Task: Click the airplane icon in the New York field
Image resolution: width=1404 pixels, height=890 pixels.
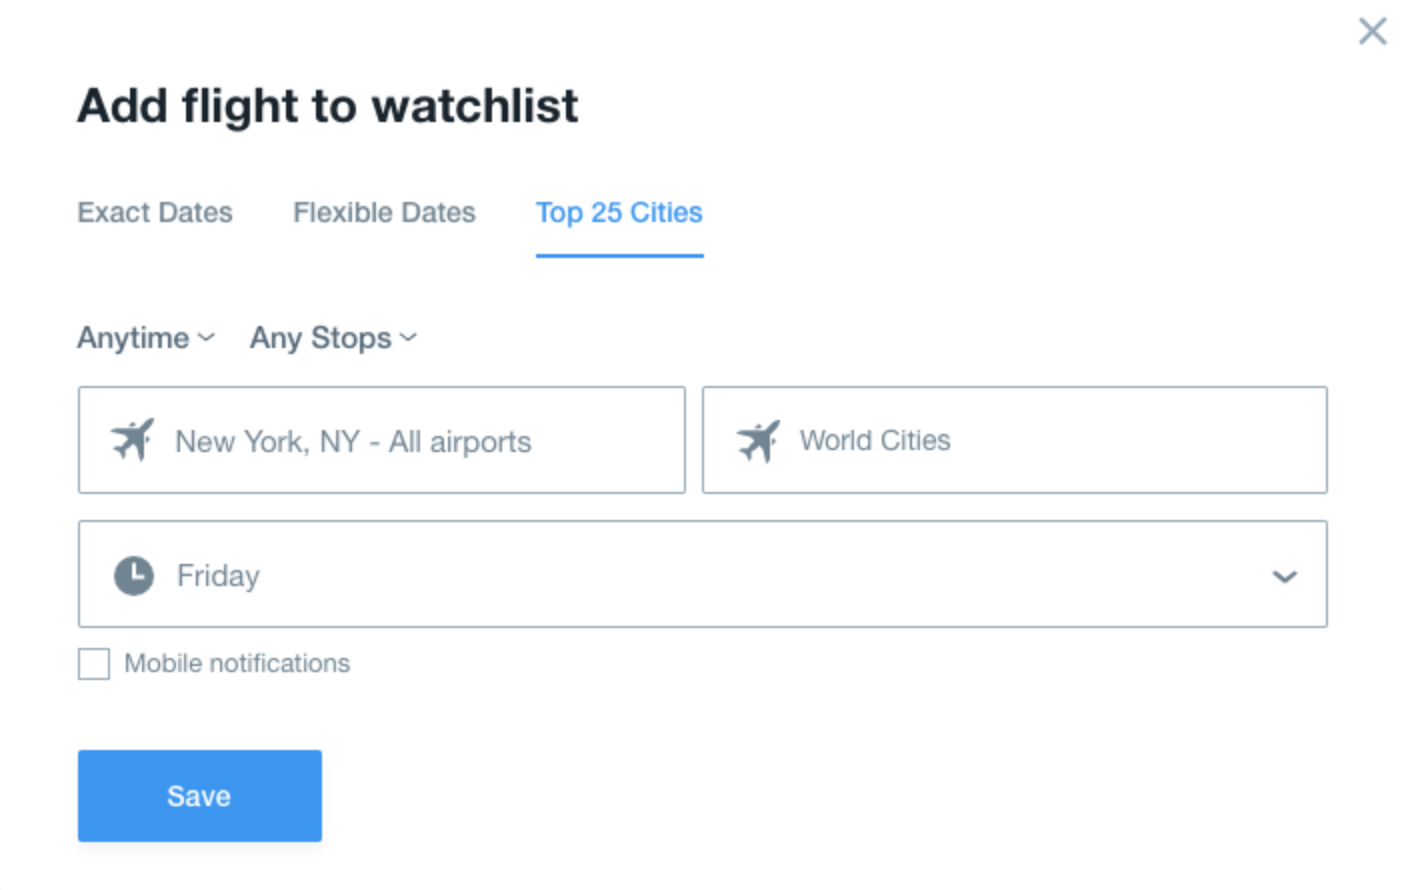Action: point(132,440)
